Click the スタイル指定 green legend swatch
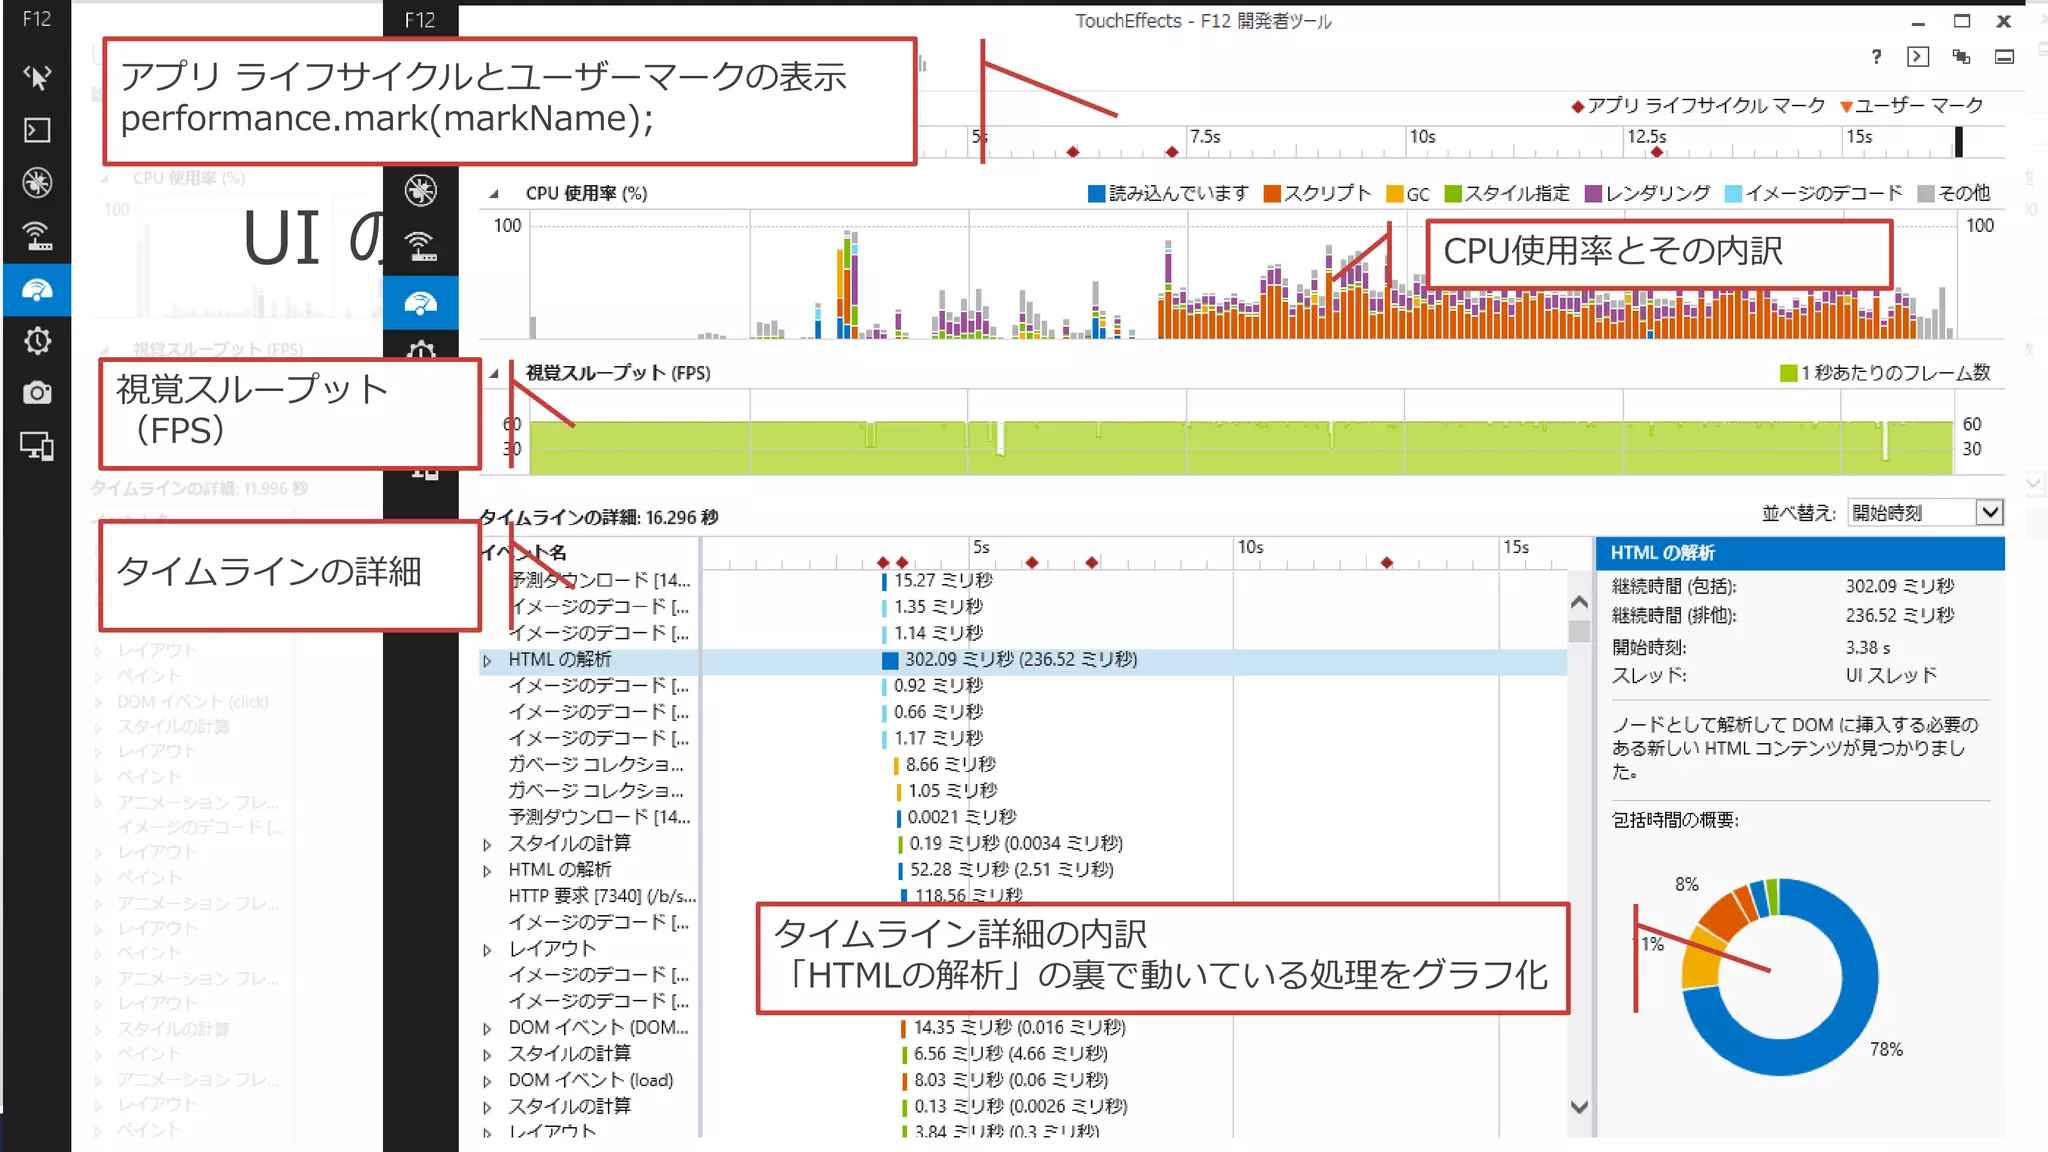This screenshot has height=1152, width=2048. pyautogui.click(x=1453, y=194)
